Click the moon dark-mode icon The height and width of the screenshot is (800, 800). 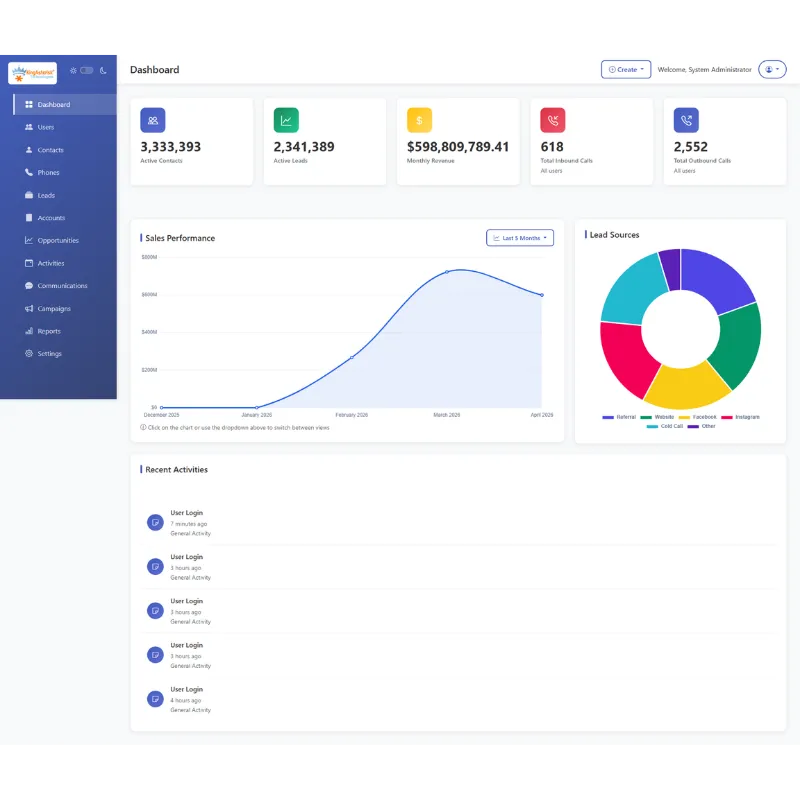(x=103, y=70)
